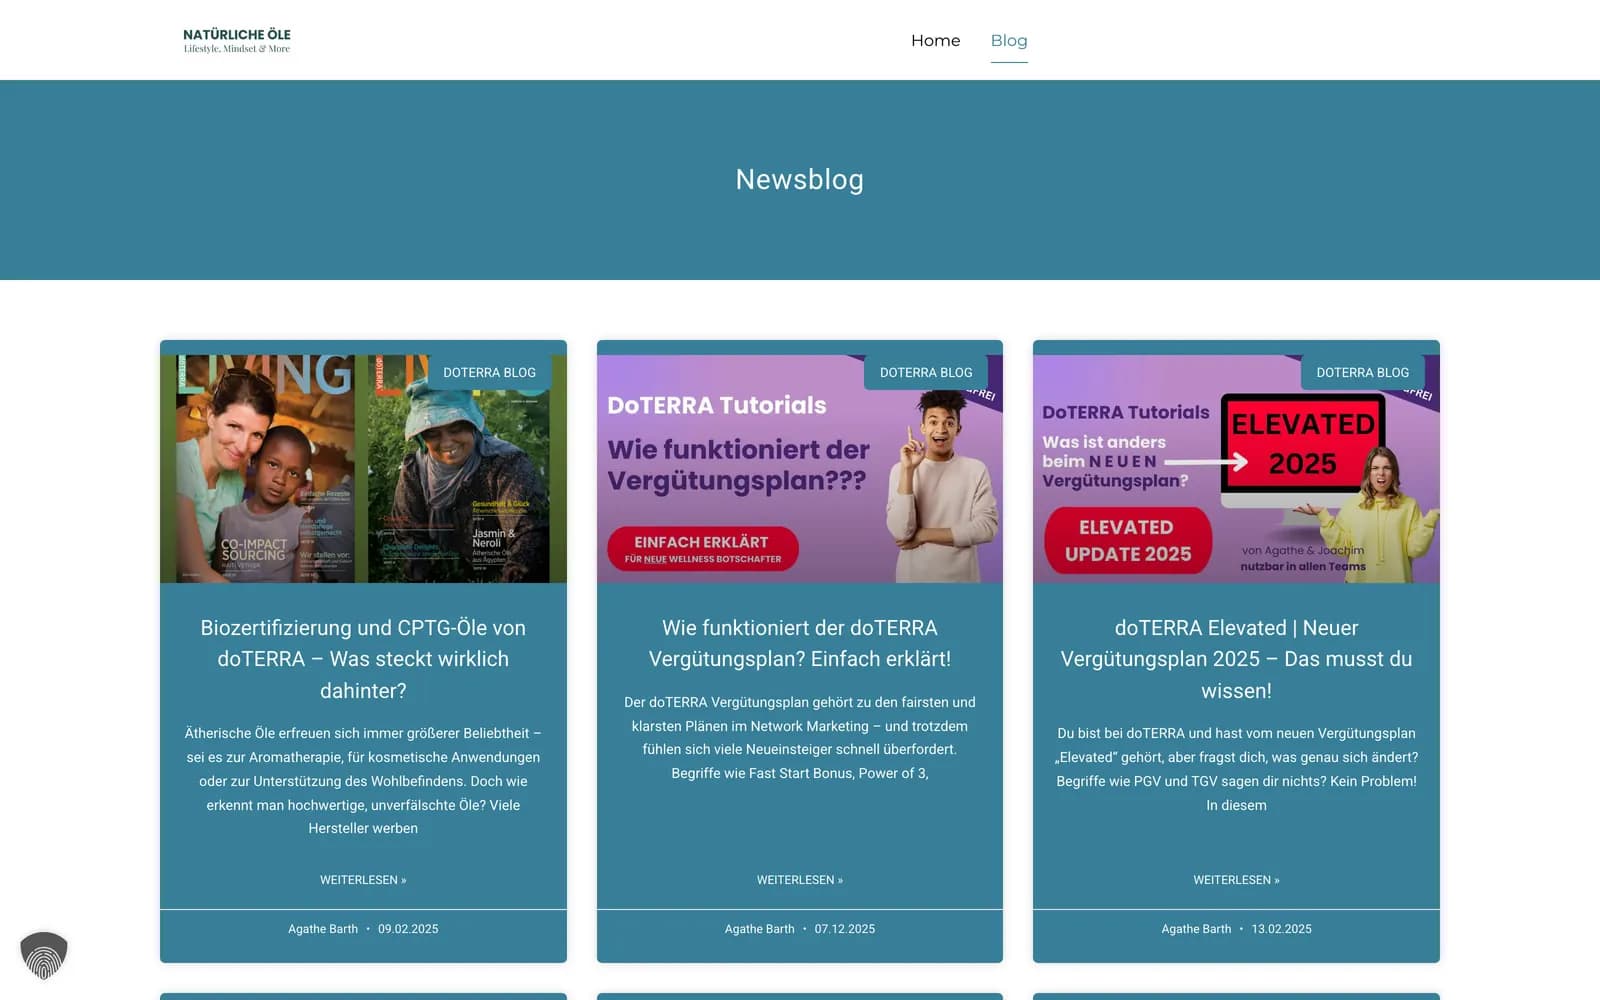Viewport: 1600px width, 1000px height.
Task: Click Weiterlesen under the Elevated 2025 post
Action: click(x=1236, y=880)
